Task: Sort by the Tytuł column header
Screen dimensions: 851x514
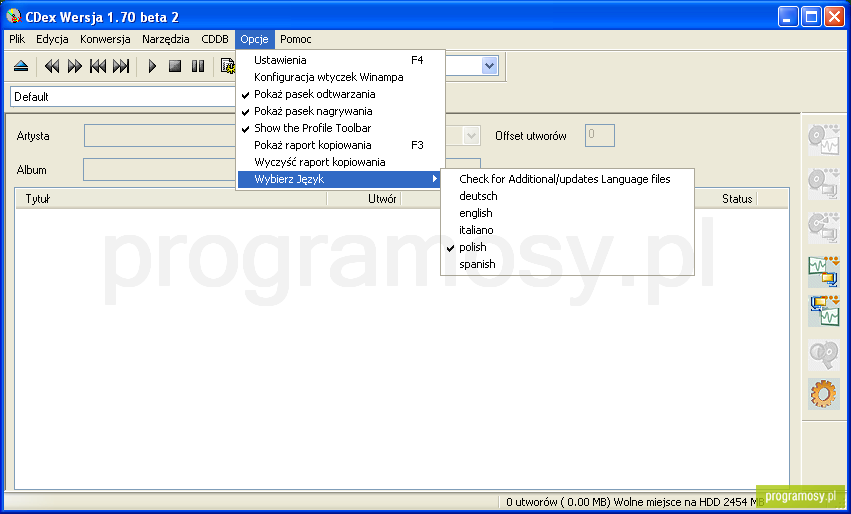Action: point(171,199)
